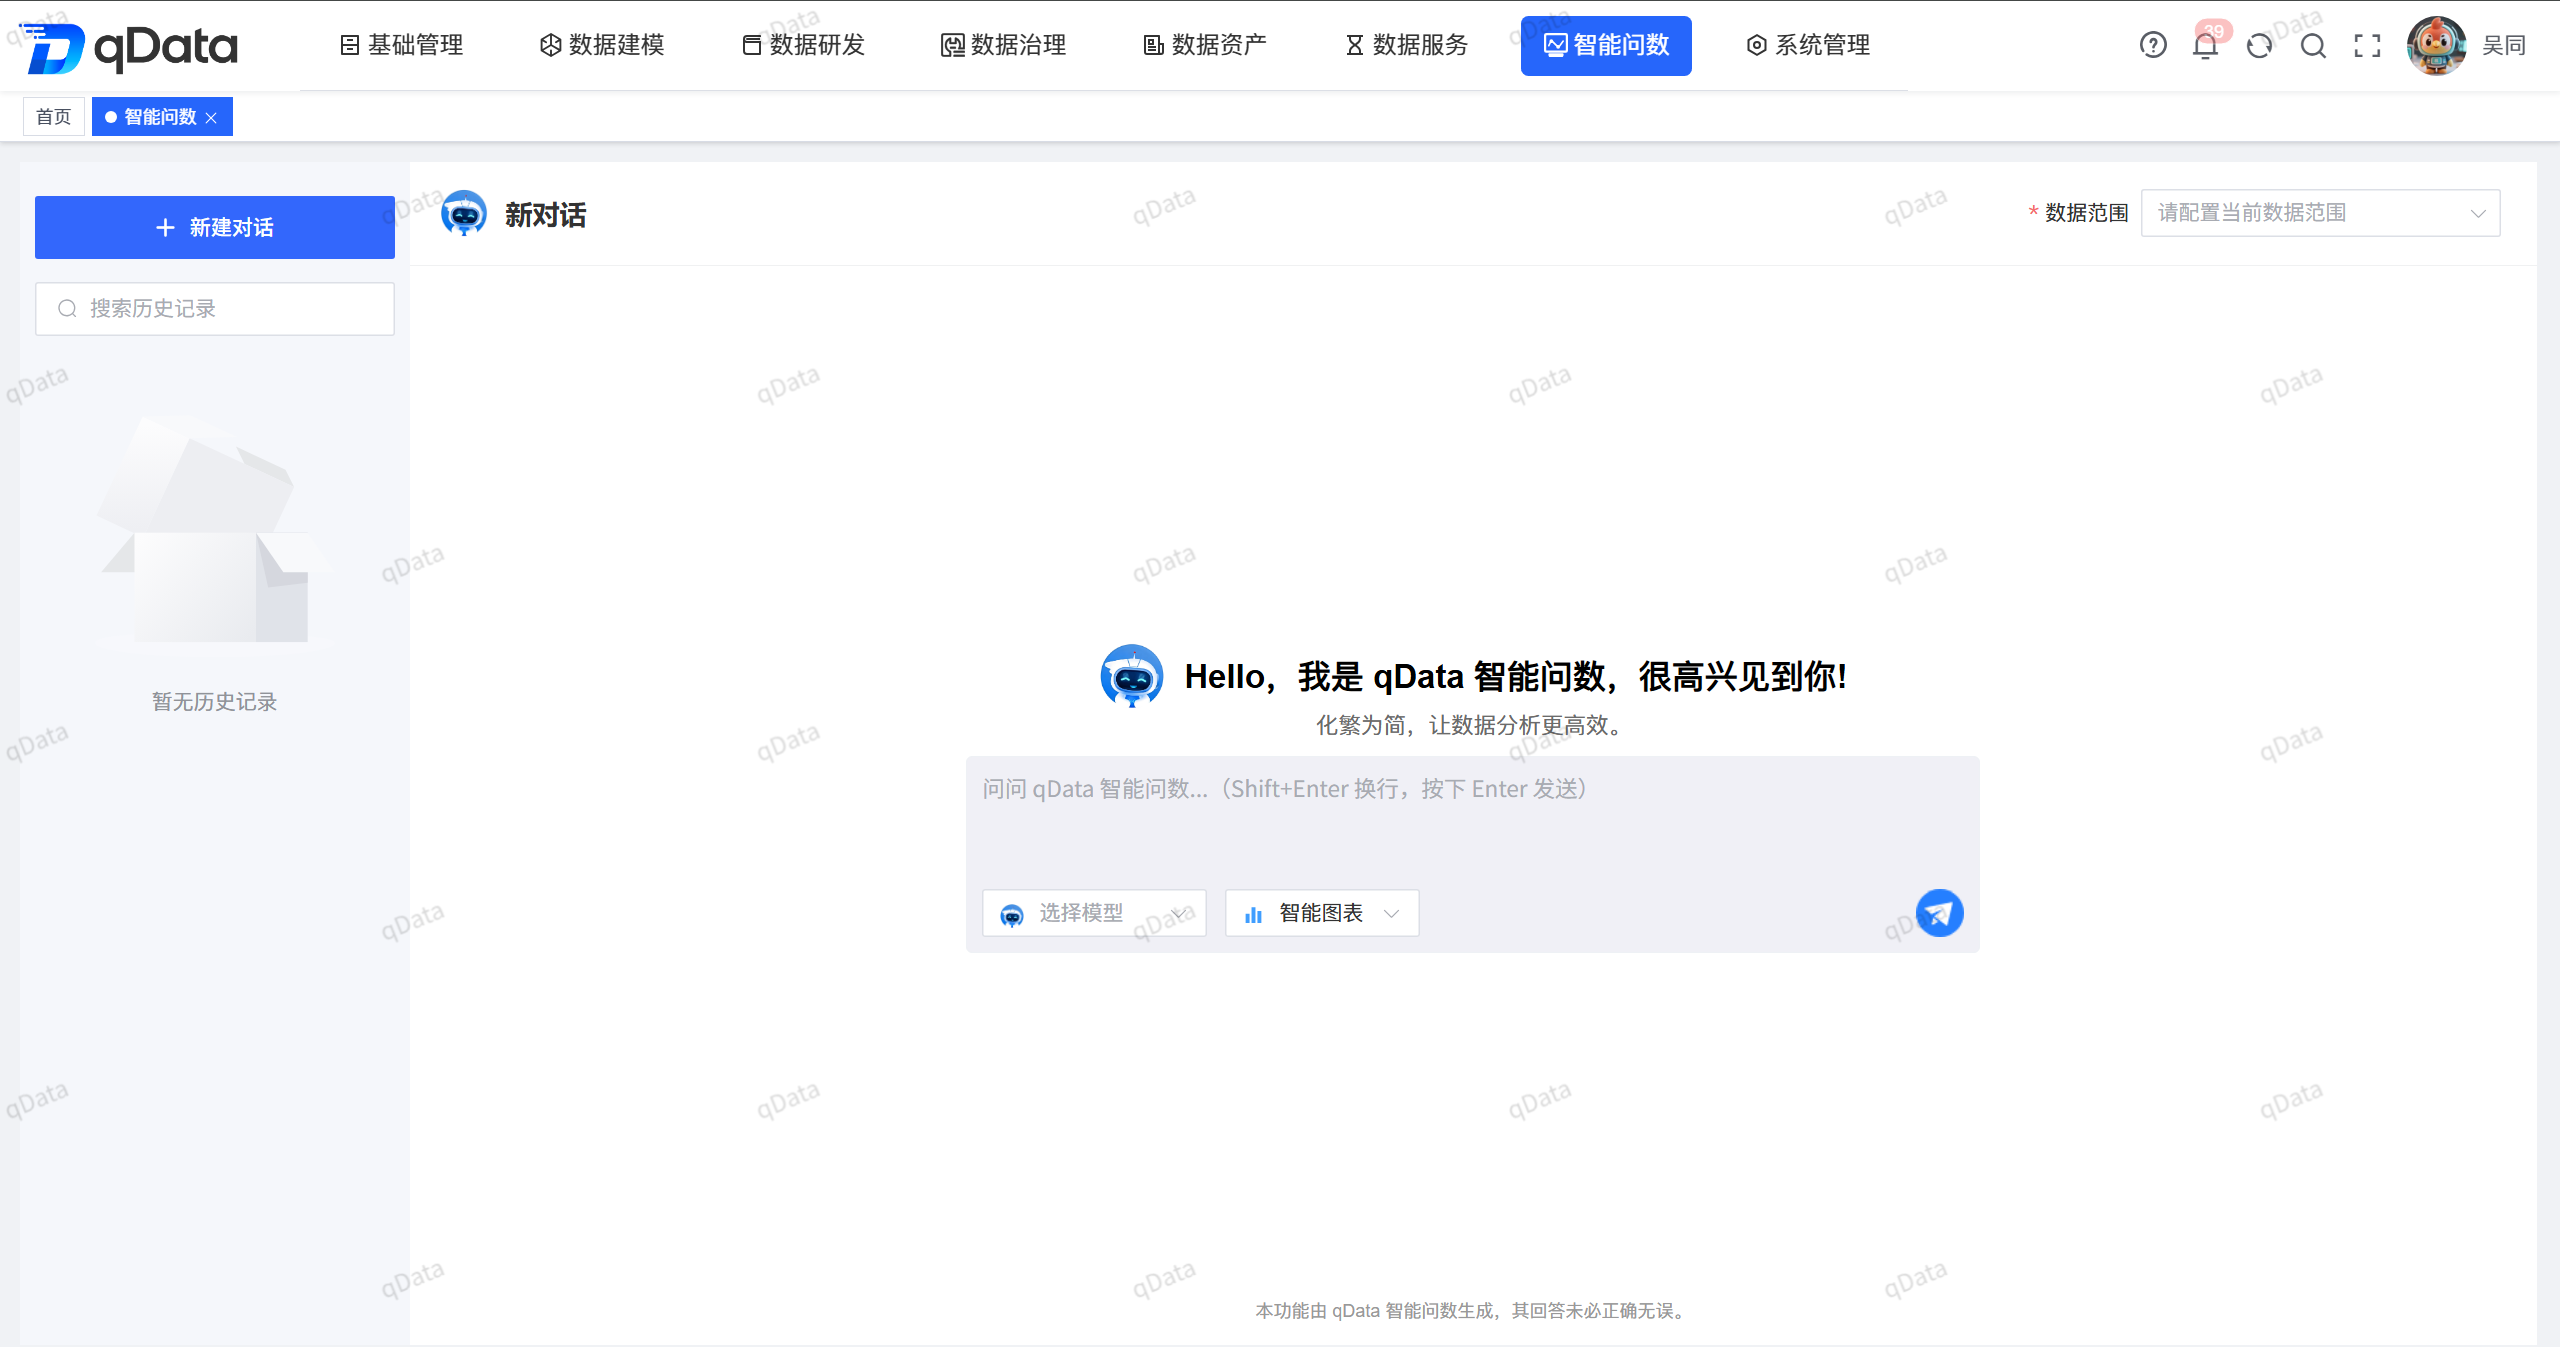Click the 暂无历史记录 text
The image size is (2560, 1347).
click(214, 702)
